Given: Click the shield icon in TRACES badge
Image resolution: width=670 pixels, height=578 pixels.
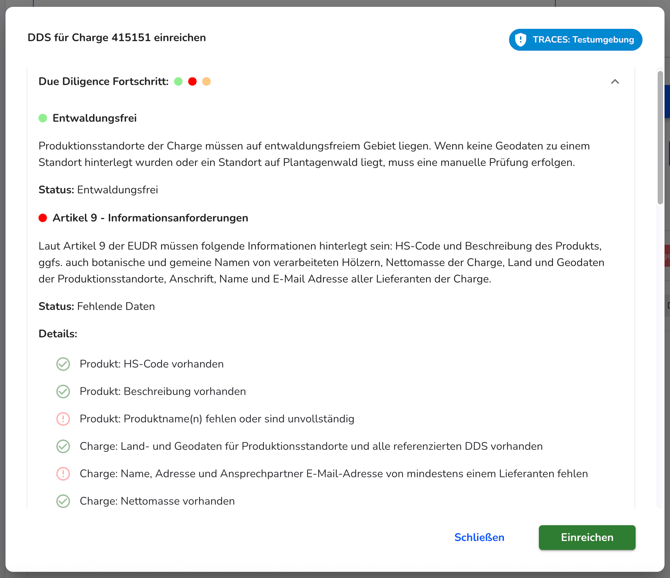Looking at the screenshot, I should click(x=520, y=40).
